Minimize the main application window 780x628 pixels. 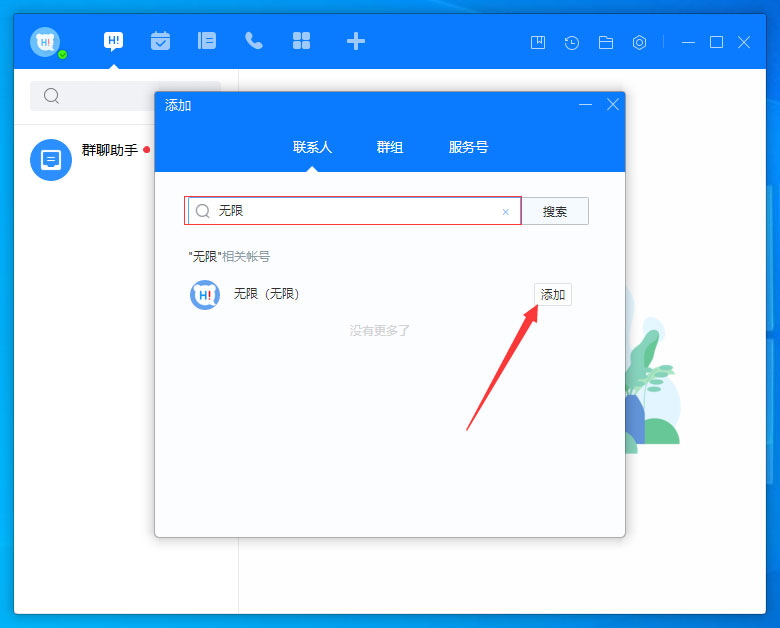point(688,42)
